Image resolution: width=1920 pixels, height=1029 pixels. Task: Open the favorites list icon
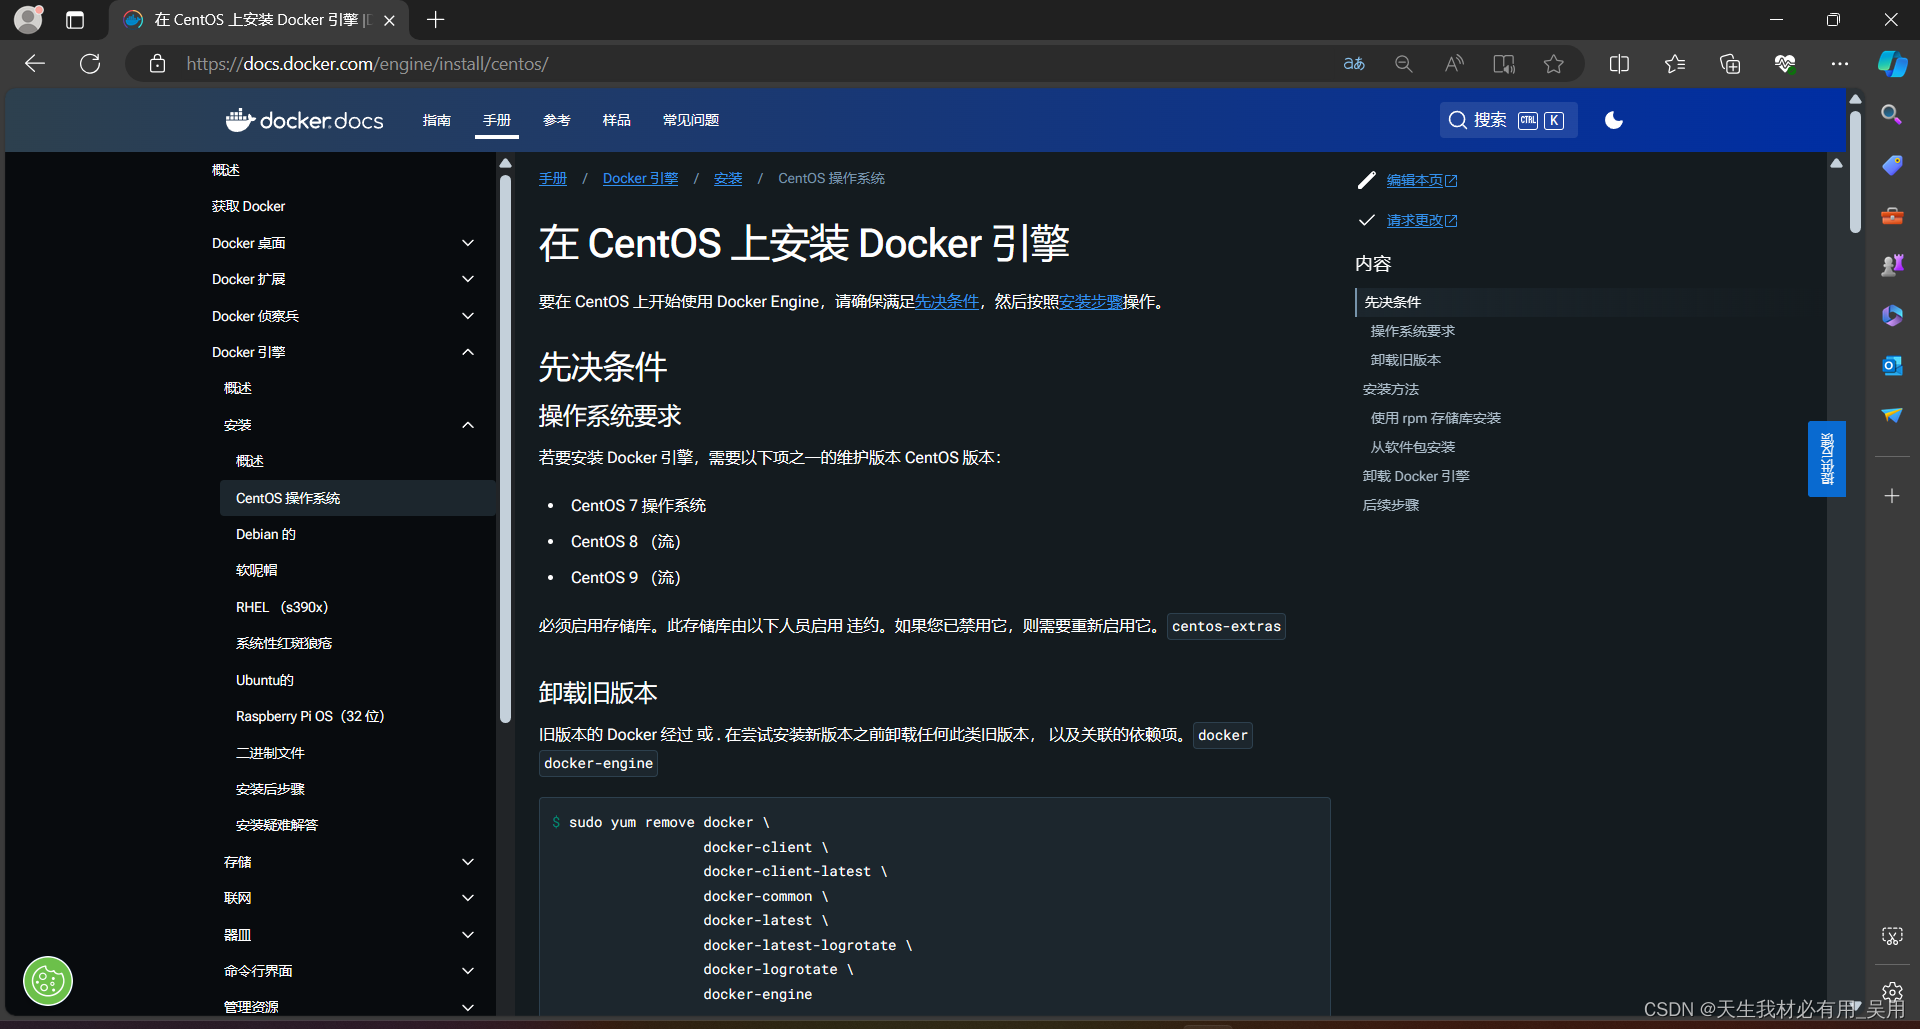pyautogui.click(x=1675, y=64)
